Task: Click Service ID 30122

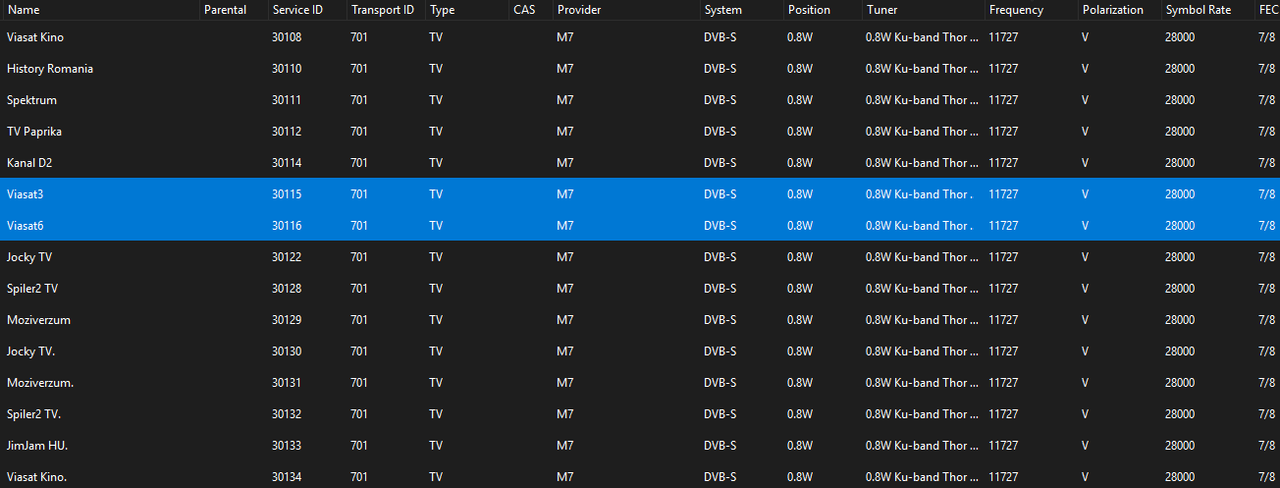Action: 286,257
